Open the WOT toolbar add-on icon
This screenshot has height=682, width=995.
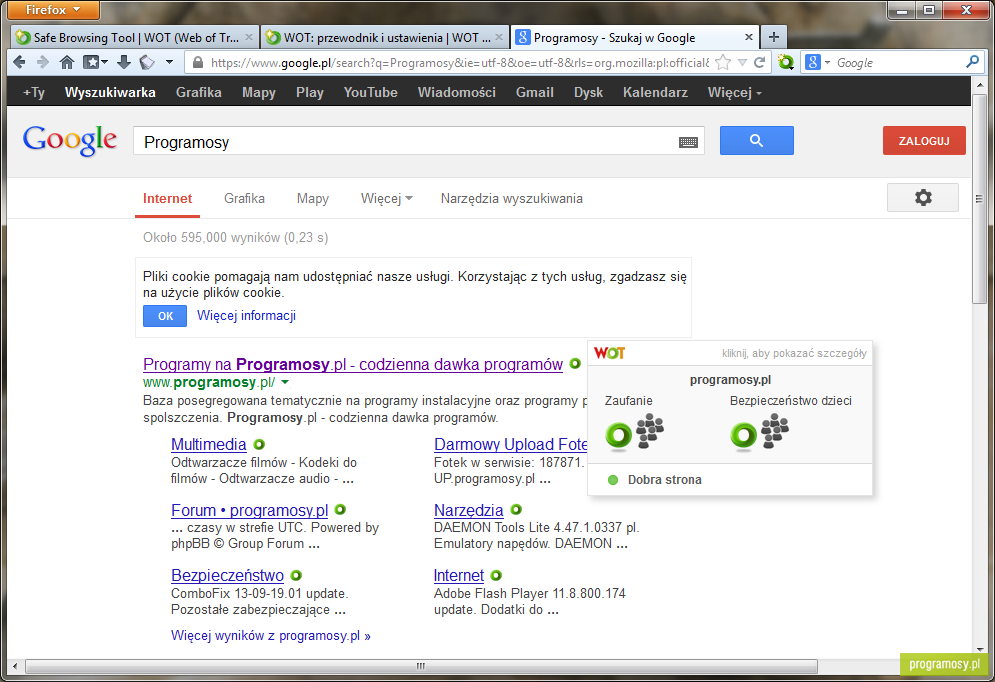pyautogui.click(x=786, y=62)
